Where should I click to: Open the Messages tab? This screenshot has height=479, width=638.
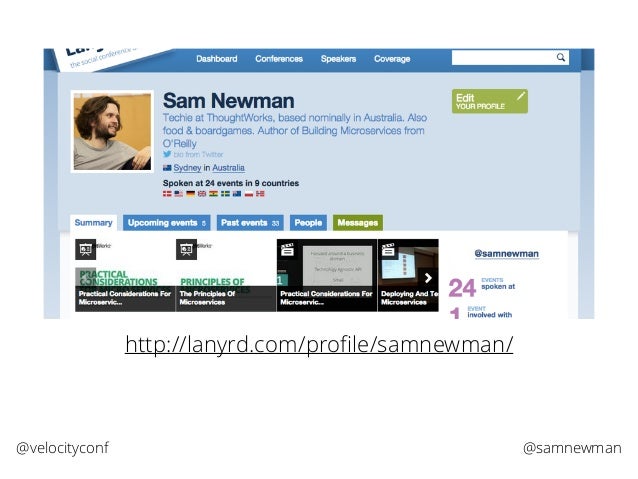(x=358, y=223)
